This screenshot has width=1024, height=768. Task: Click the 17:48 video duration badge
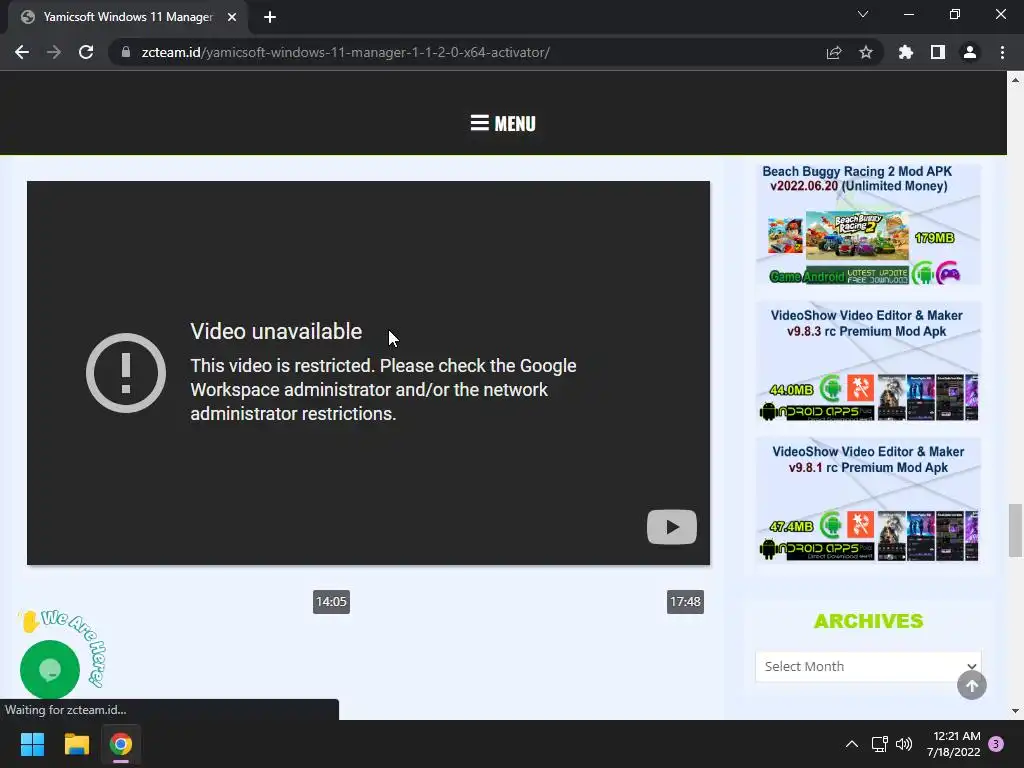pyautogui.click(x=685, y=601)
